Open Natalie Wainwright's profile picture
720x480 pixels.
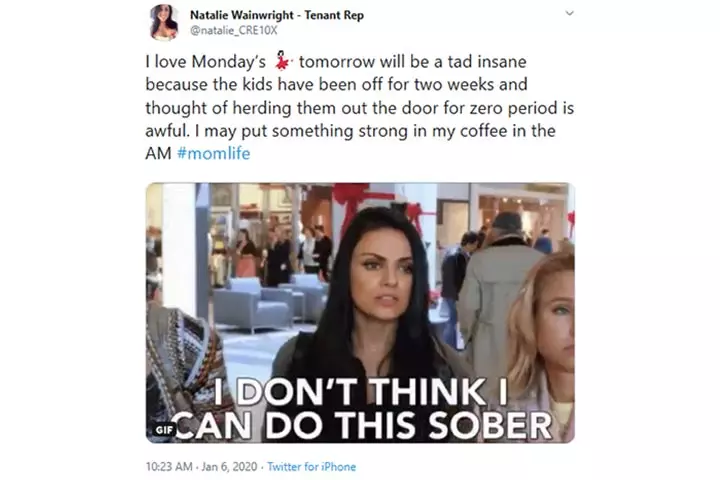click(x=164, y=22)
